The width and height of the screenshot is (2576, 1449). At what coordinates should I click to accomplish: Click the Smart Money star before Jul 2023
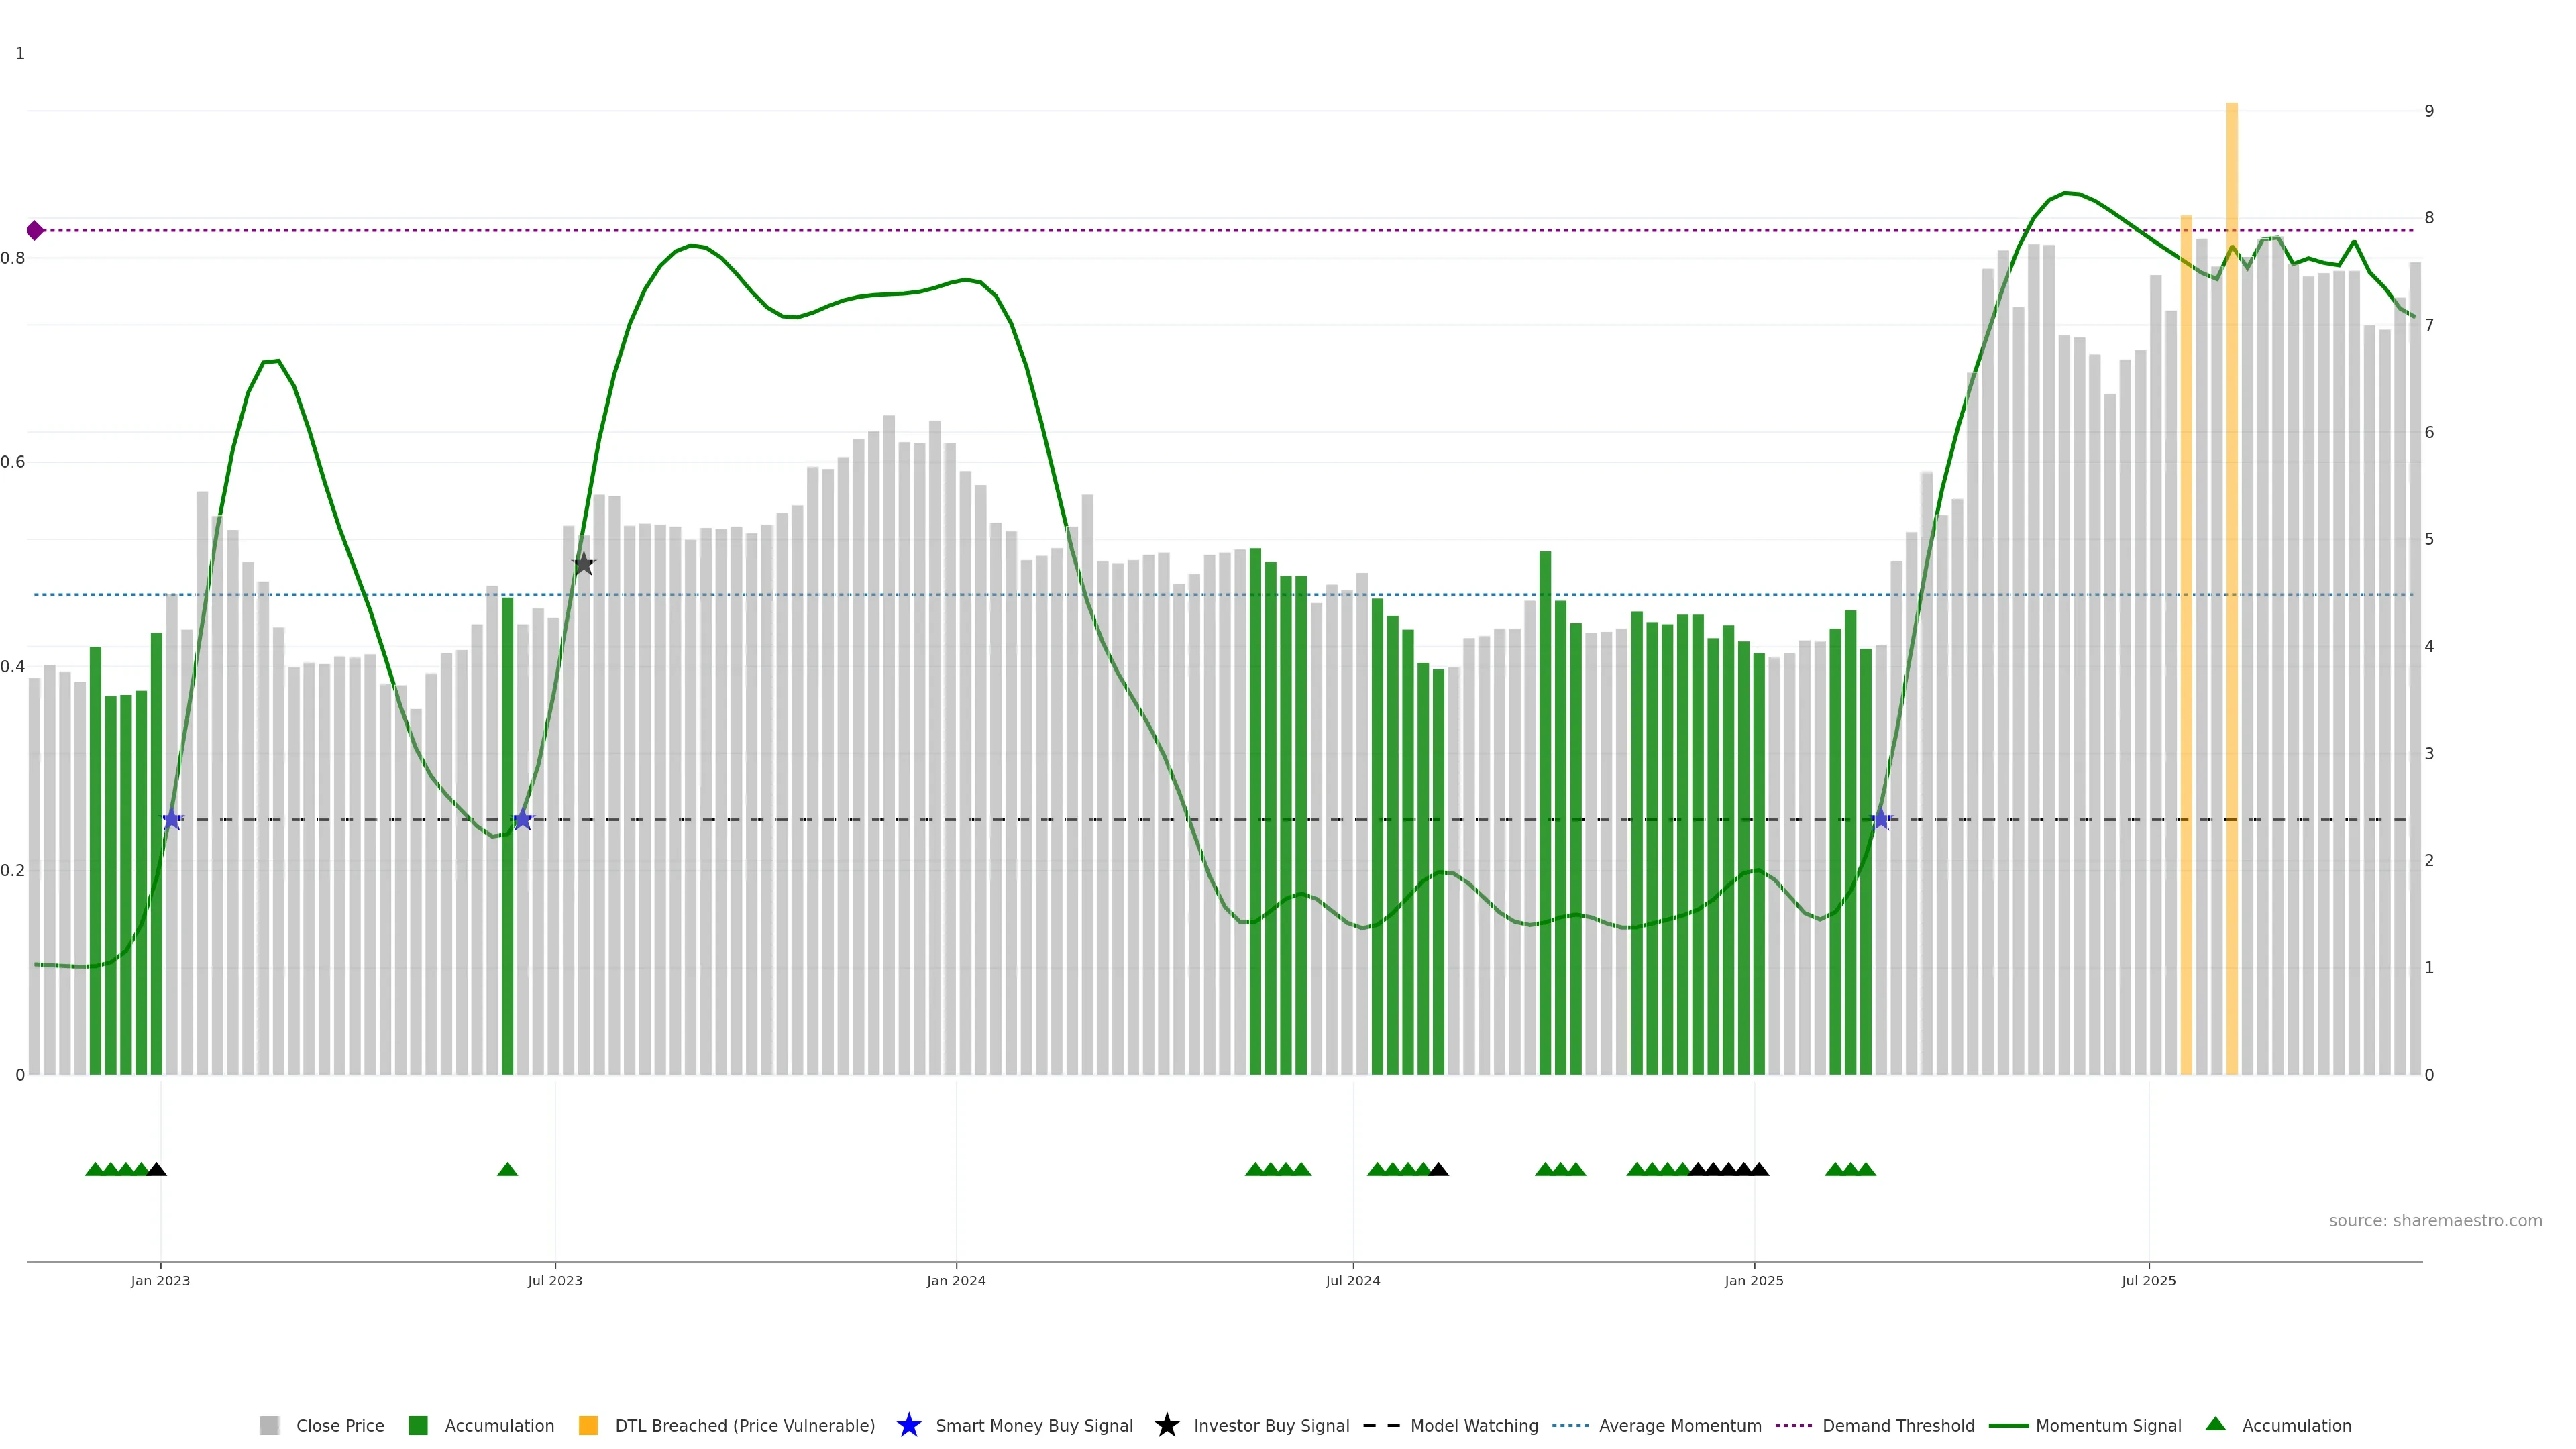click(x=522, y=819)
